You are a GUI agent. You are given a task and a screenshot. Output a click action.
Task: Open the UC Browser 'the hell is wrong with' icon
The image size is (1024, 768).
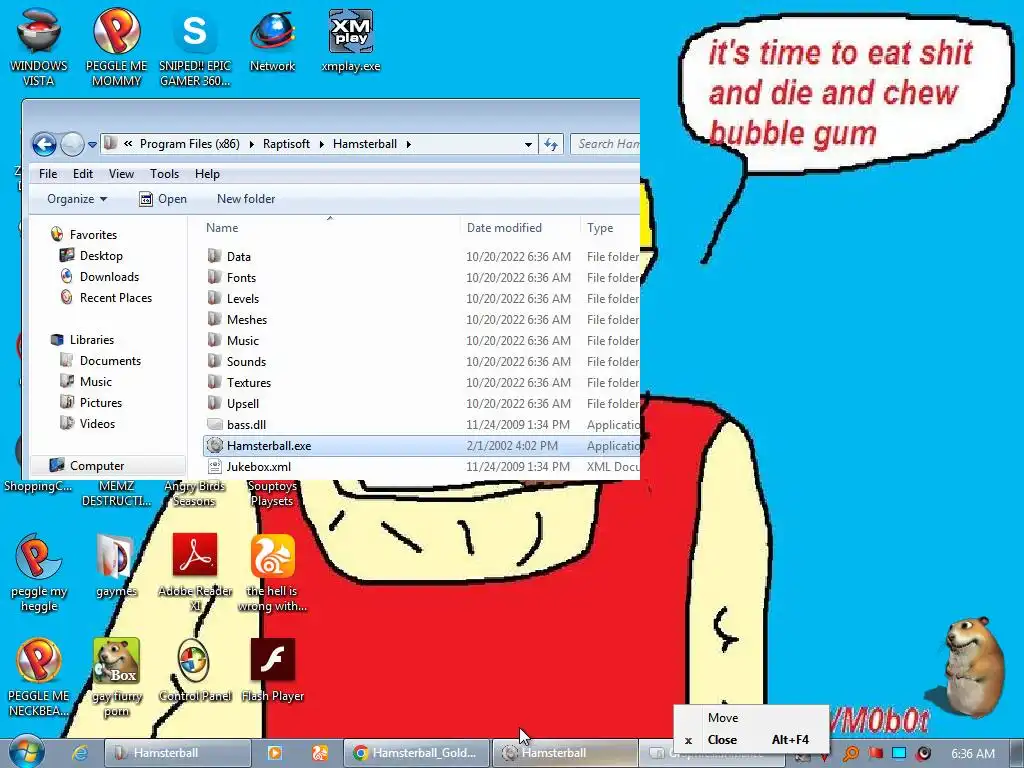[272, 573]
